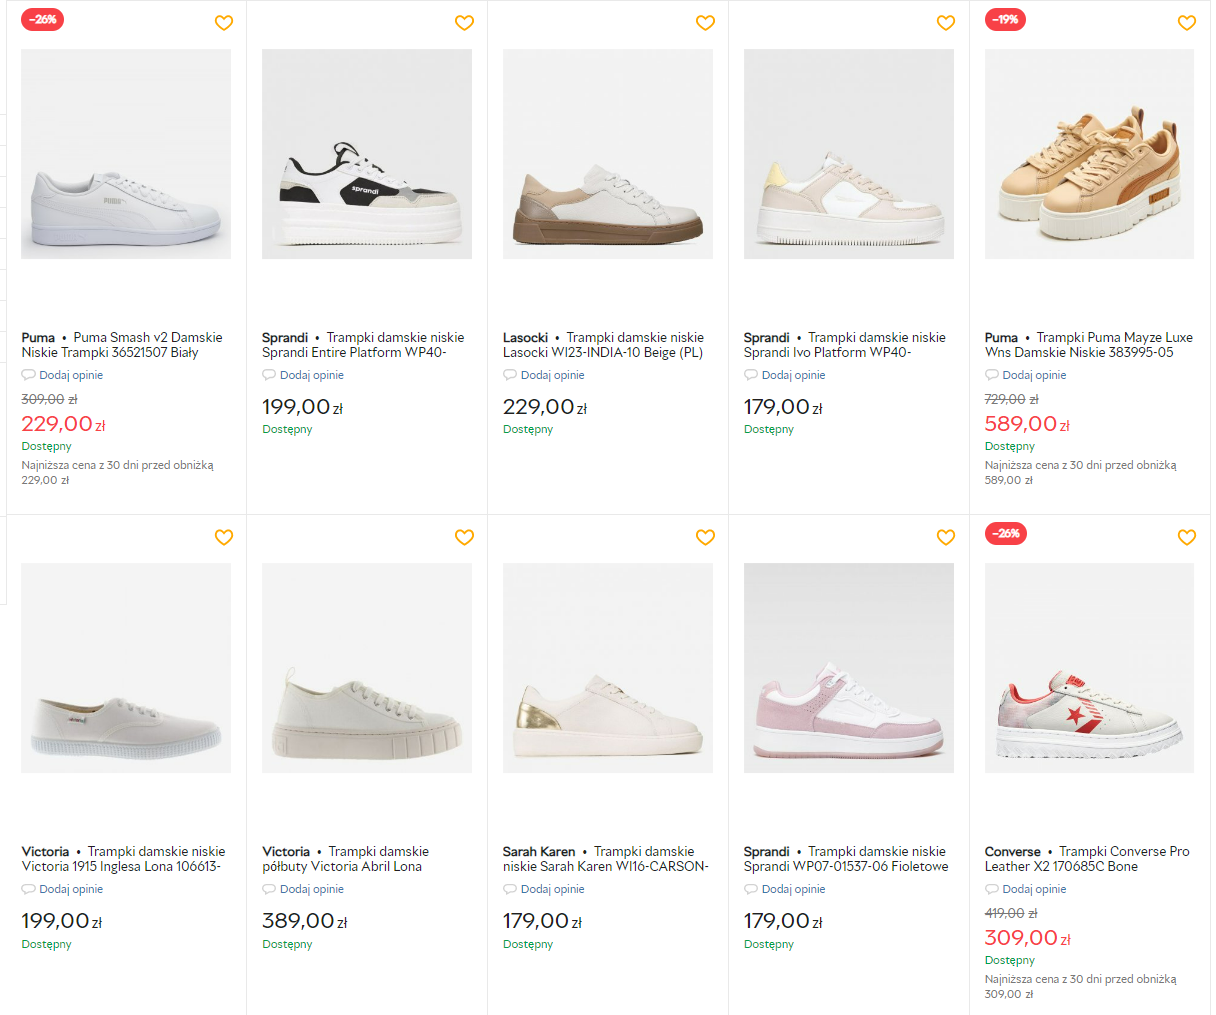Click Dodaj opinie under Converse Pro Leather
This screenshot has height=1015, width=1216.
(x=1026, y=889)
